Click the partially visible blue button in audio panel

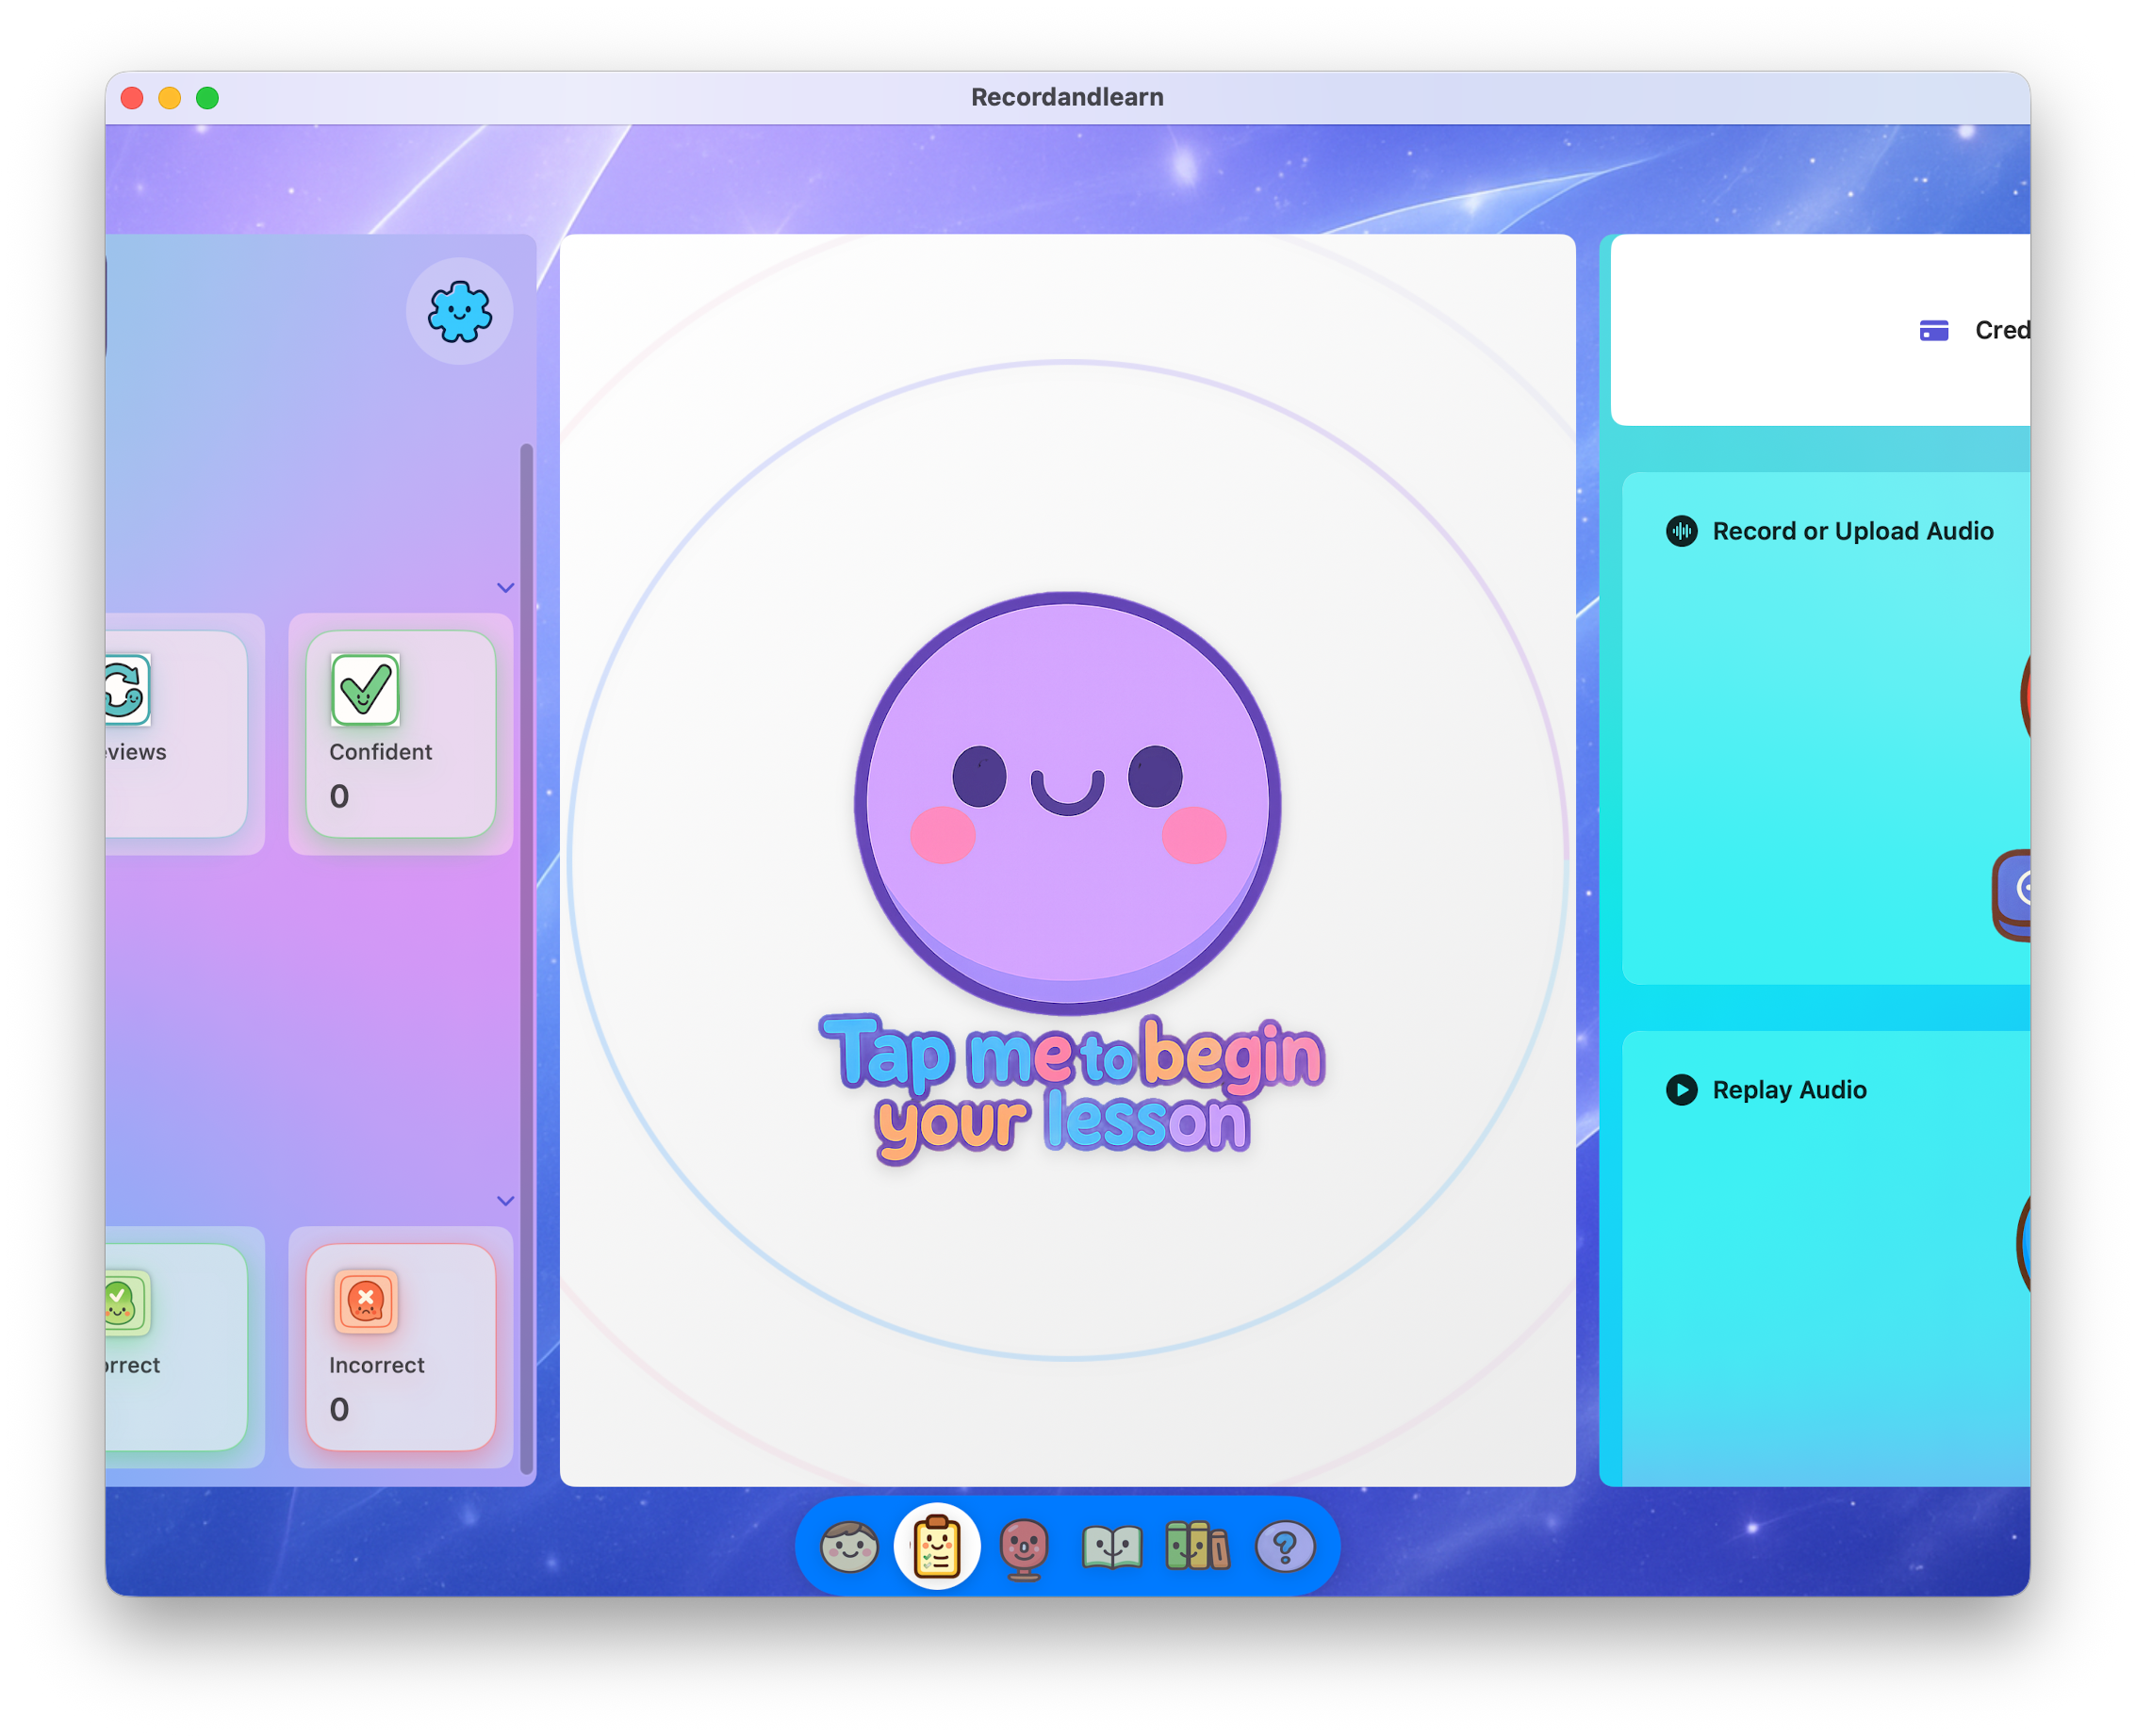tap(2011, 895)
